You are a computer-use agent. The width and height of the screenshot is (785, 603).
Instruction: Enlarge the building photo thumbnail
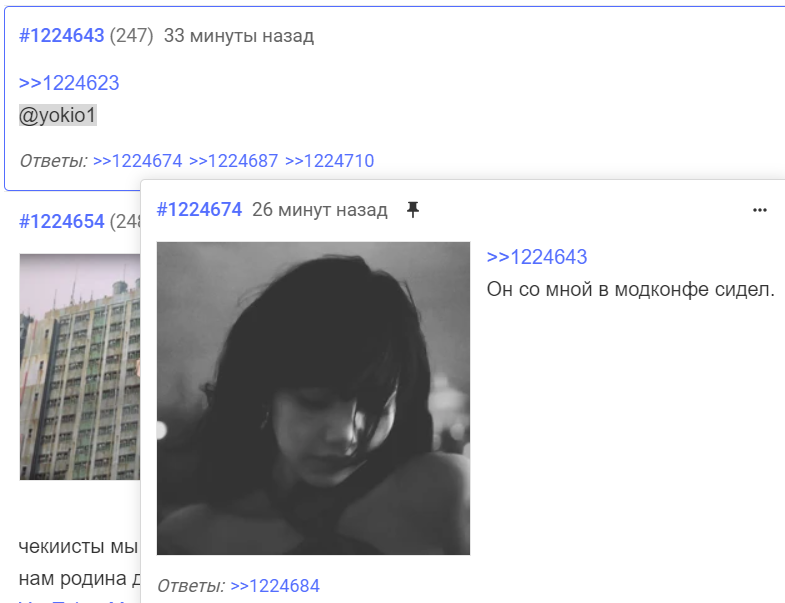(x=80, y=367)
